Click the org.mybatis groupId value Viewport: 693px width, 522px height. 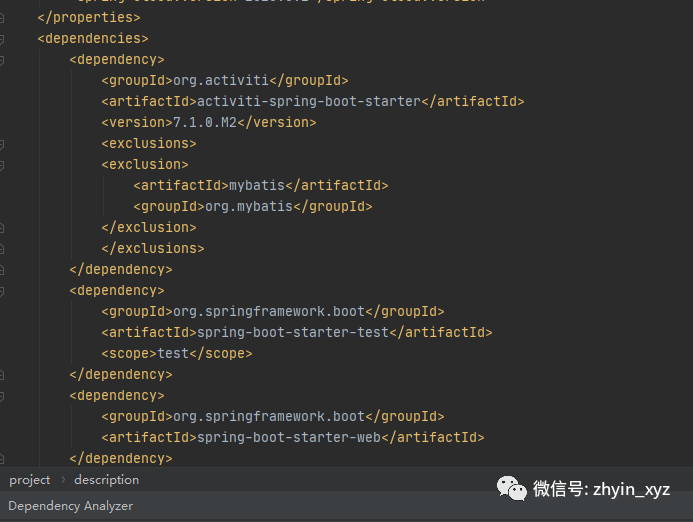pos(248,207)
